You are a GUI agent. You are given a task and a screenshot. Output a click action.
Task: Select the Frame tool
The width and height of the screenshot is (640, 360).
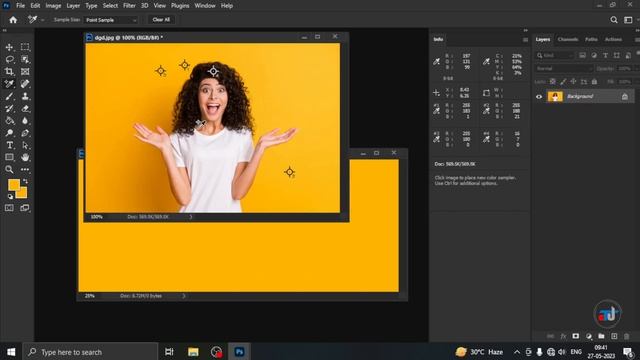point(25,72)
